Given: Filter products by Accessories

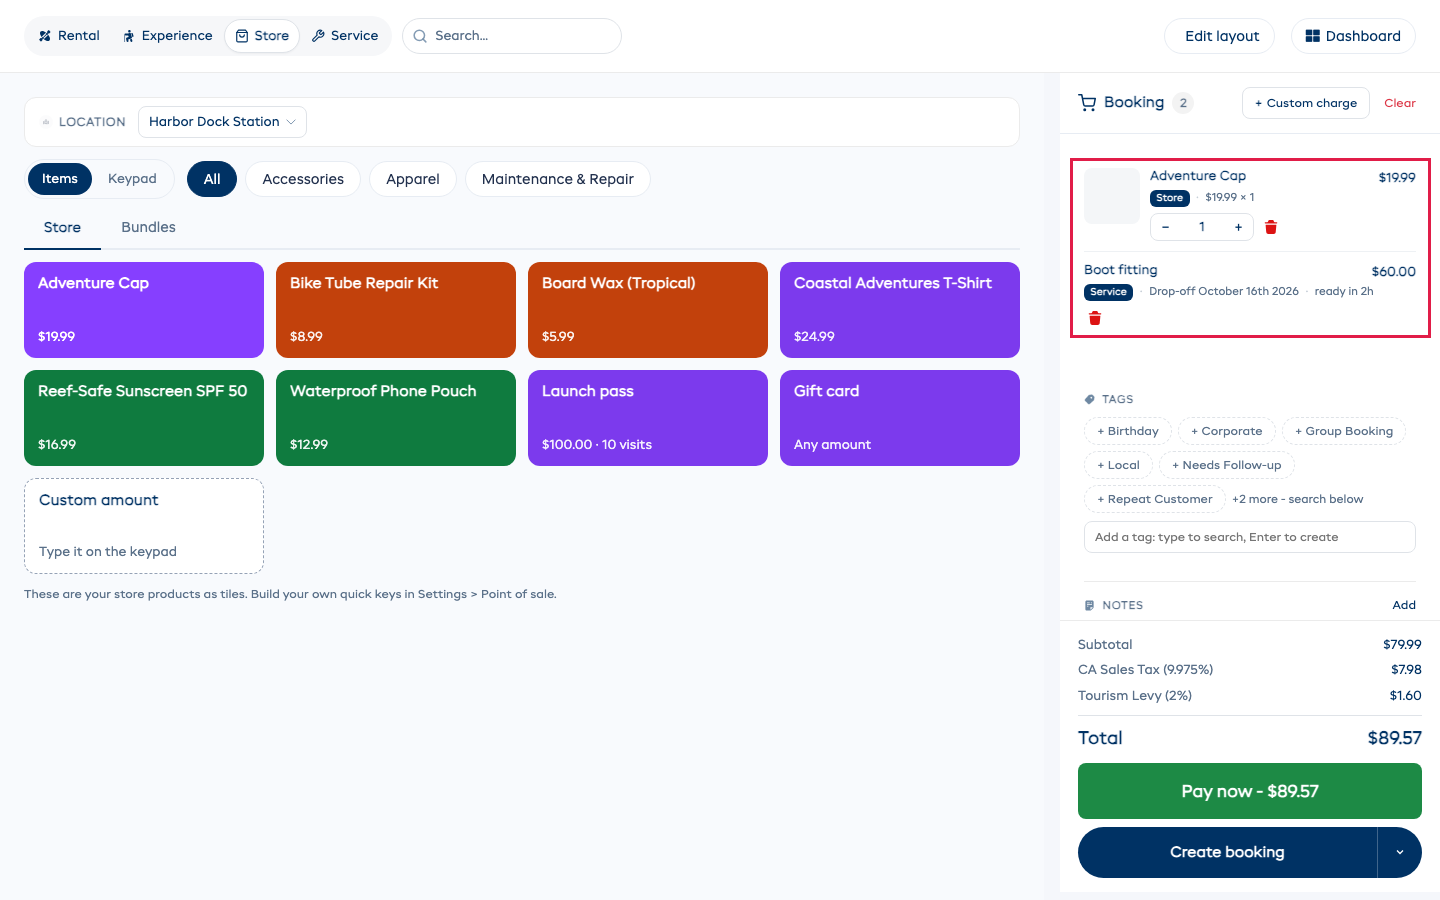Looking at the screenshot, I should pyautogui.click(x=303, y=179).
